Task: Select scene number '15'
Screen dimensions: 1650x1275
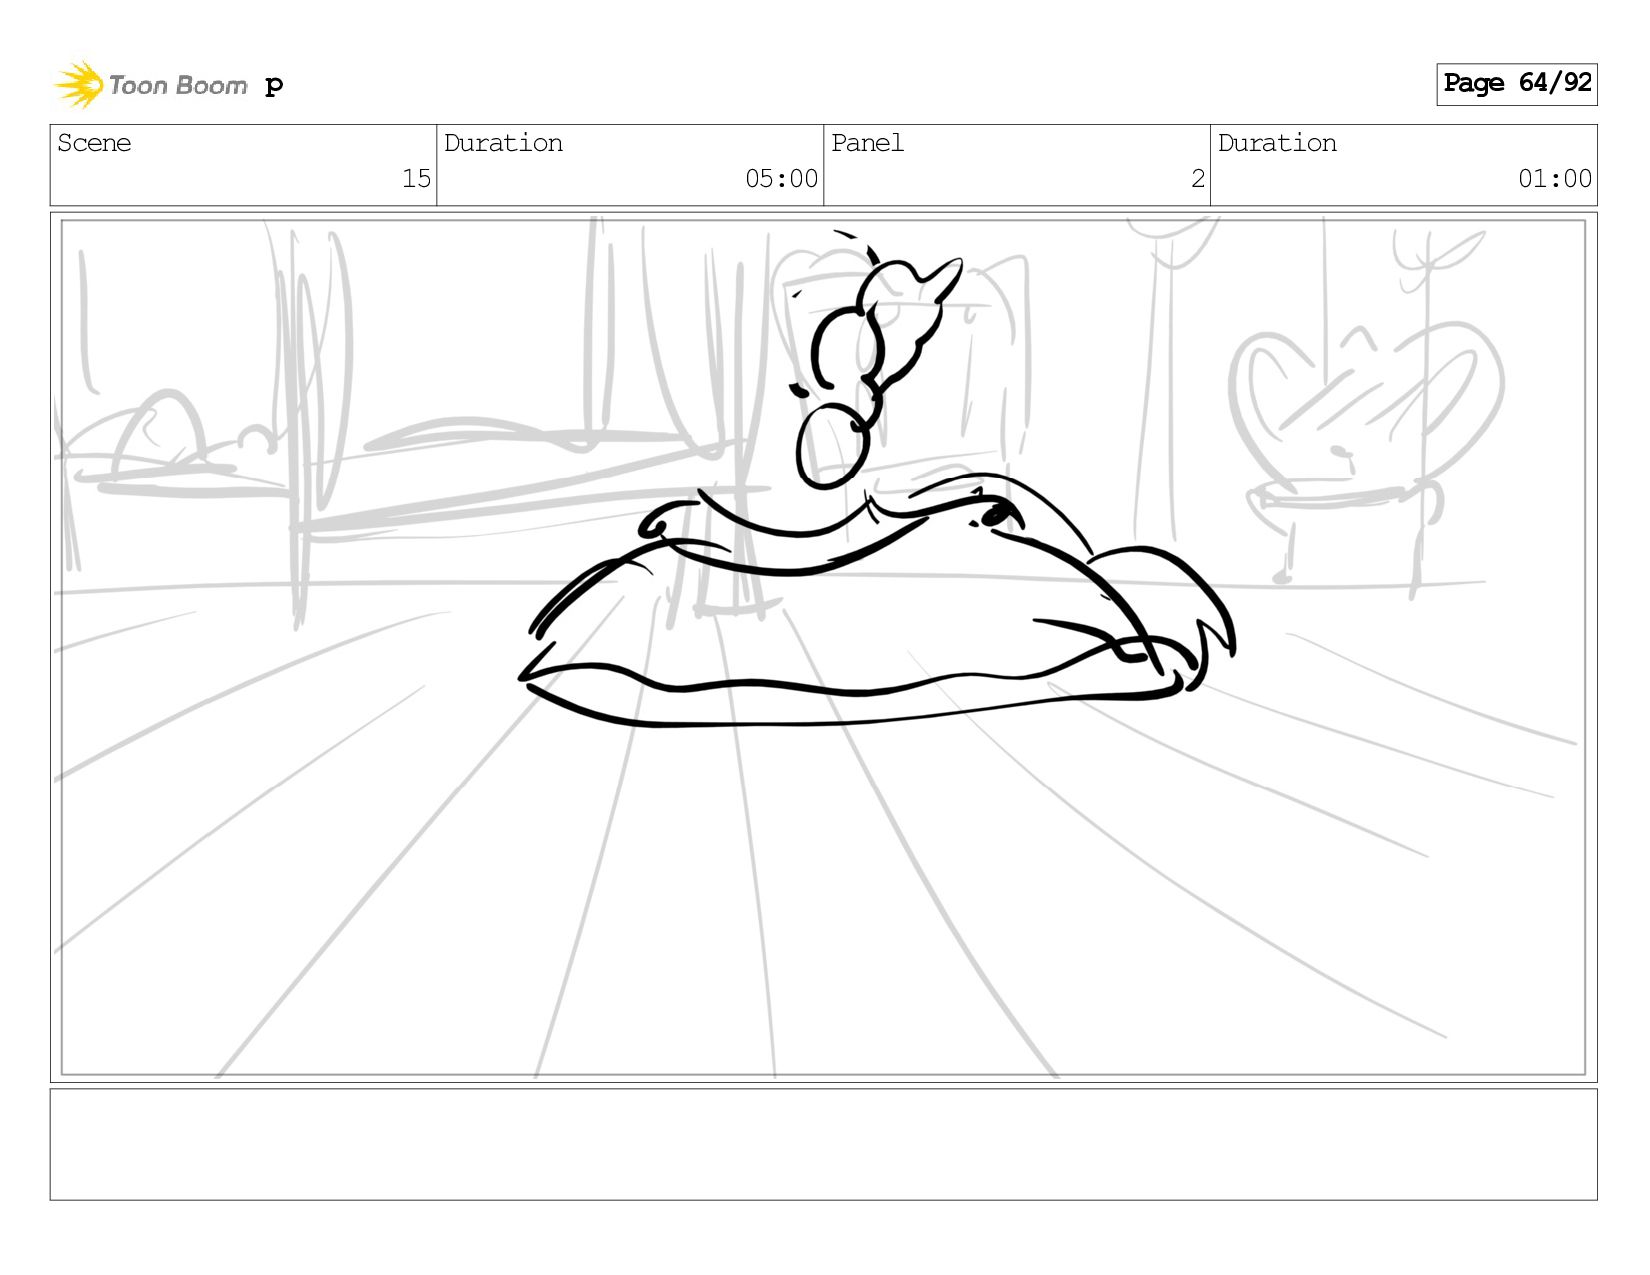Action: pos(416,179)
